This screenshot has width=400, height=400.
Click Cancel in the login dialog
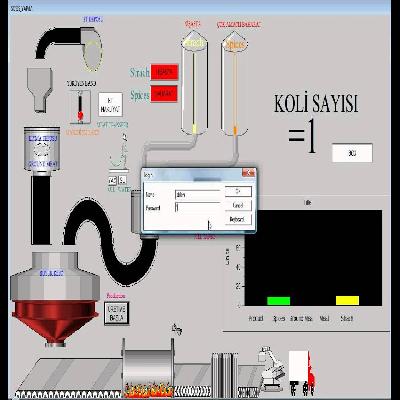point(238,205)
